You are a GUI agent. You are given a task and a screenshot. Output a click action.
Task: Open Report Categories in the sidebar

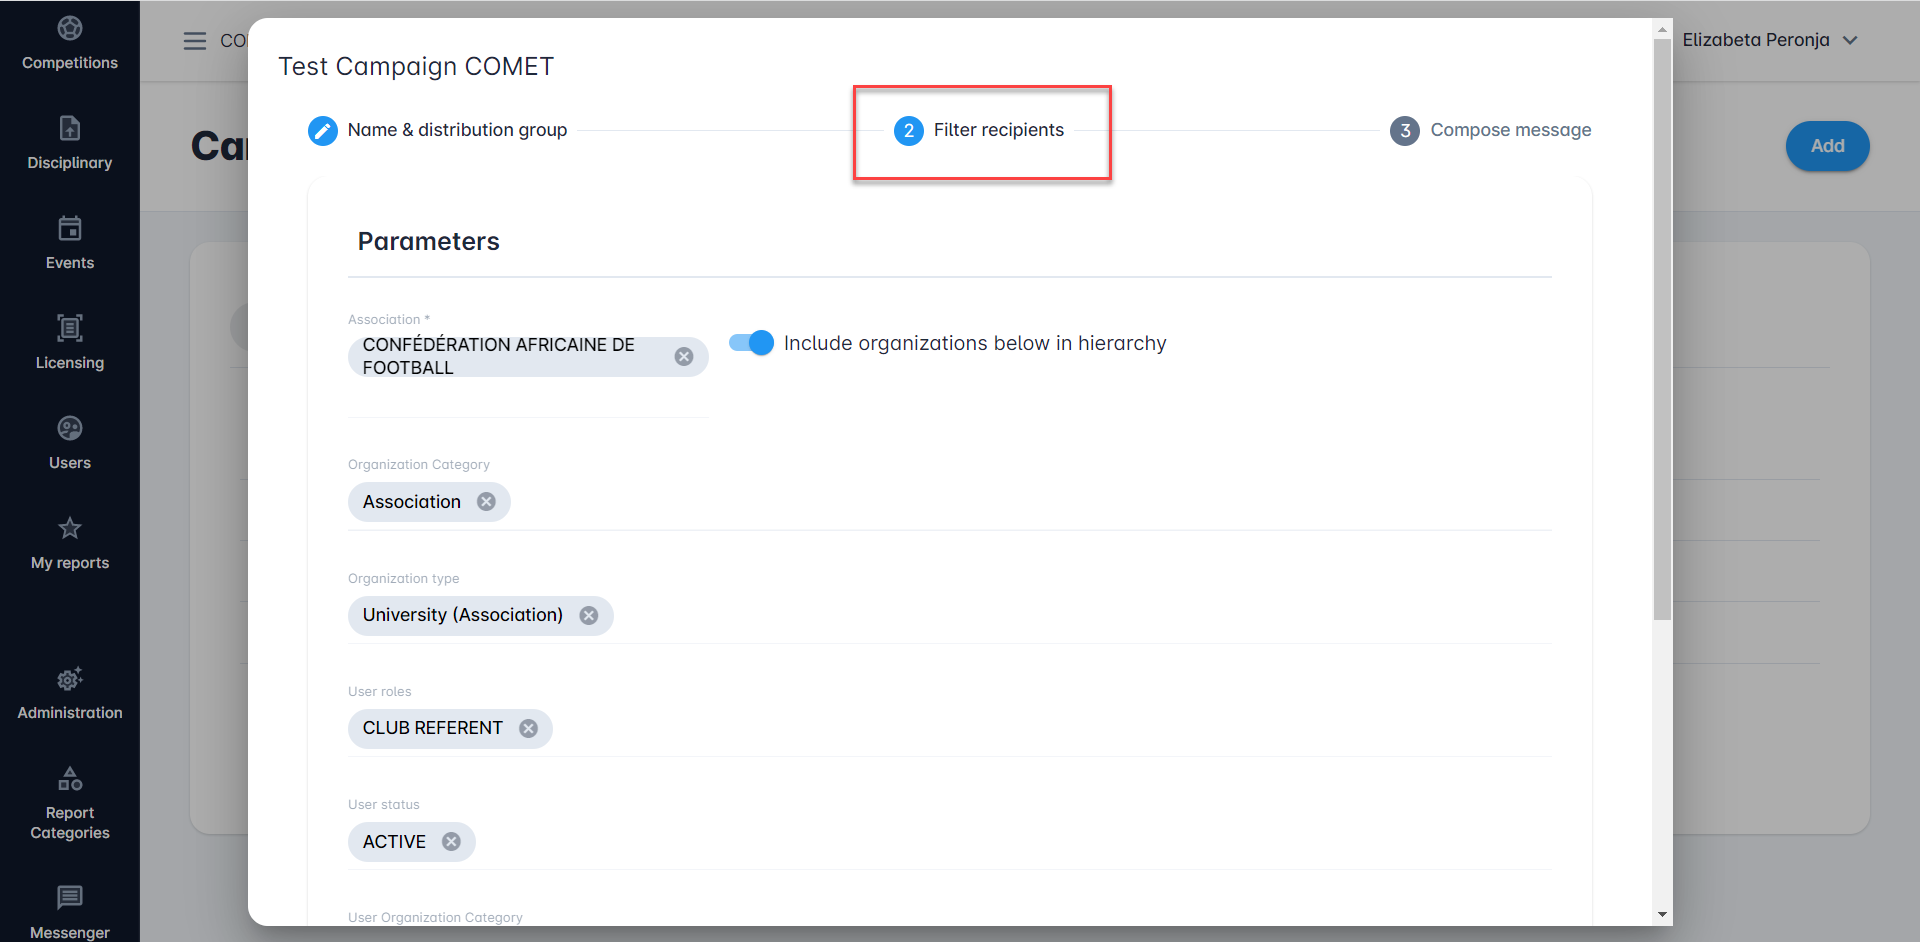(x=69, y=779)
